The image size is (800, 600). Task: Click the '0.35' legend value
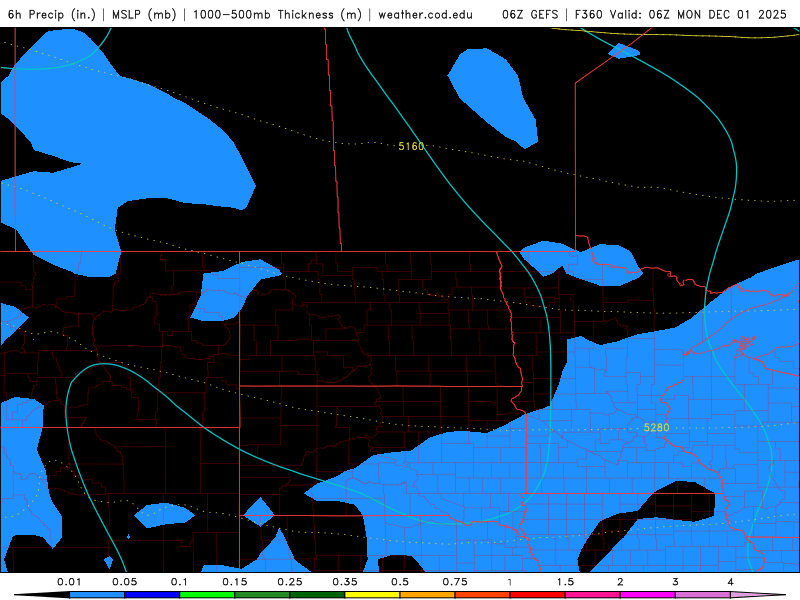(x=345, y=582)
